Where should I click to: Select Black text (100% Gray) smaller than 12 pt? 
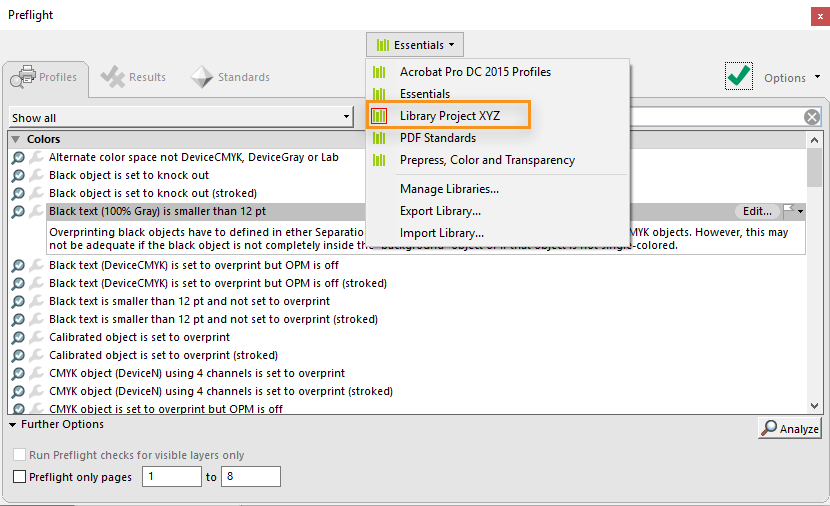point(157,211)
